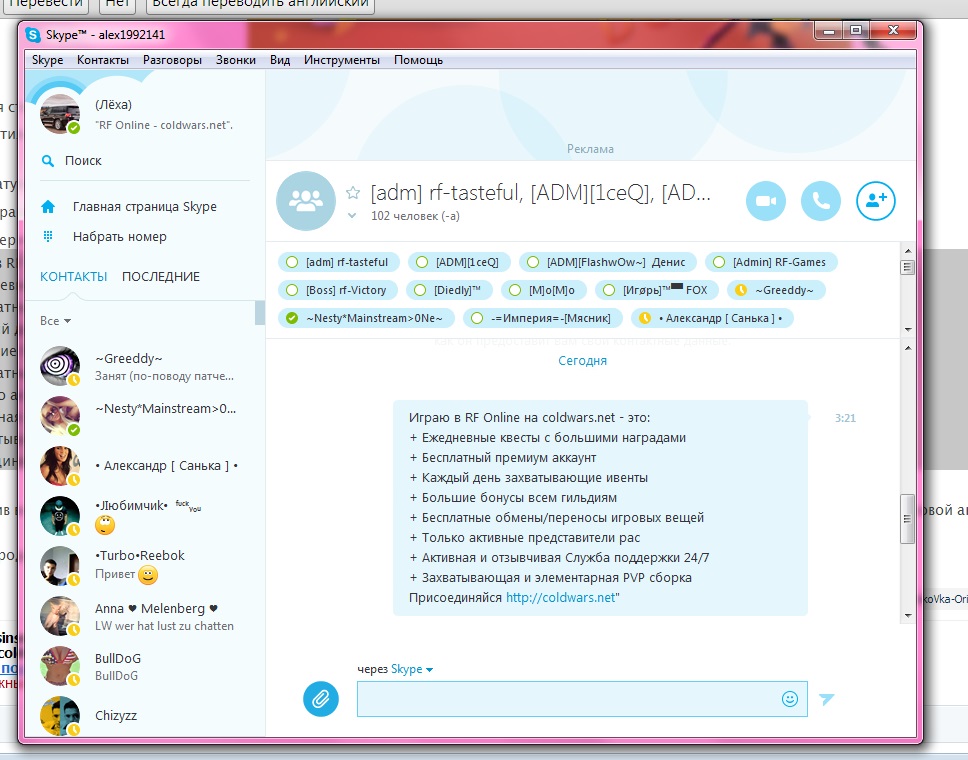Click ~Nesty*Mainstream>0Ne~ participant chip
Screen dimensions: 968x760
point(366,319)
